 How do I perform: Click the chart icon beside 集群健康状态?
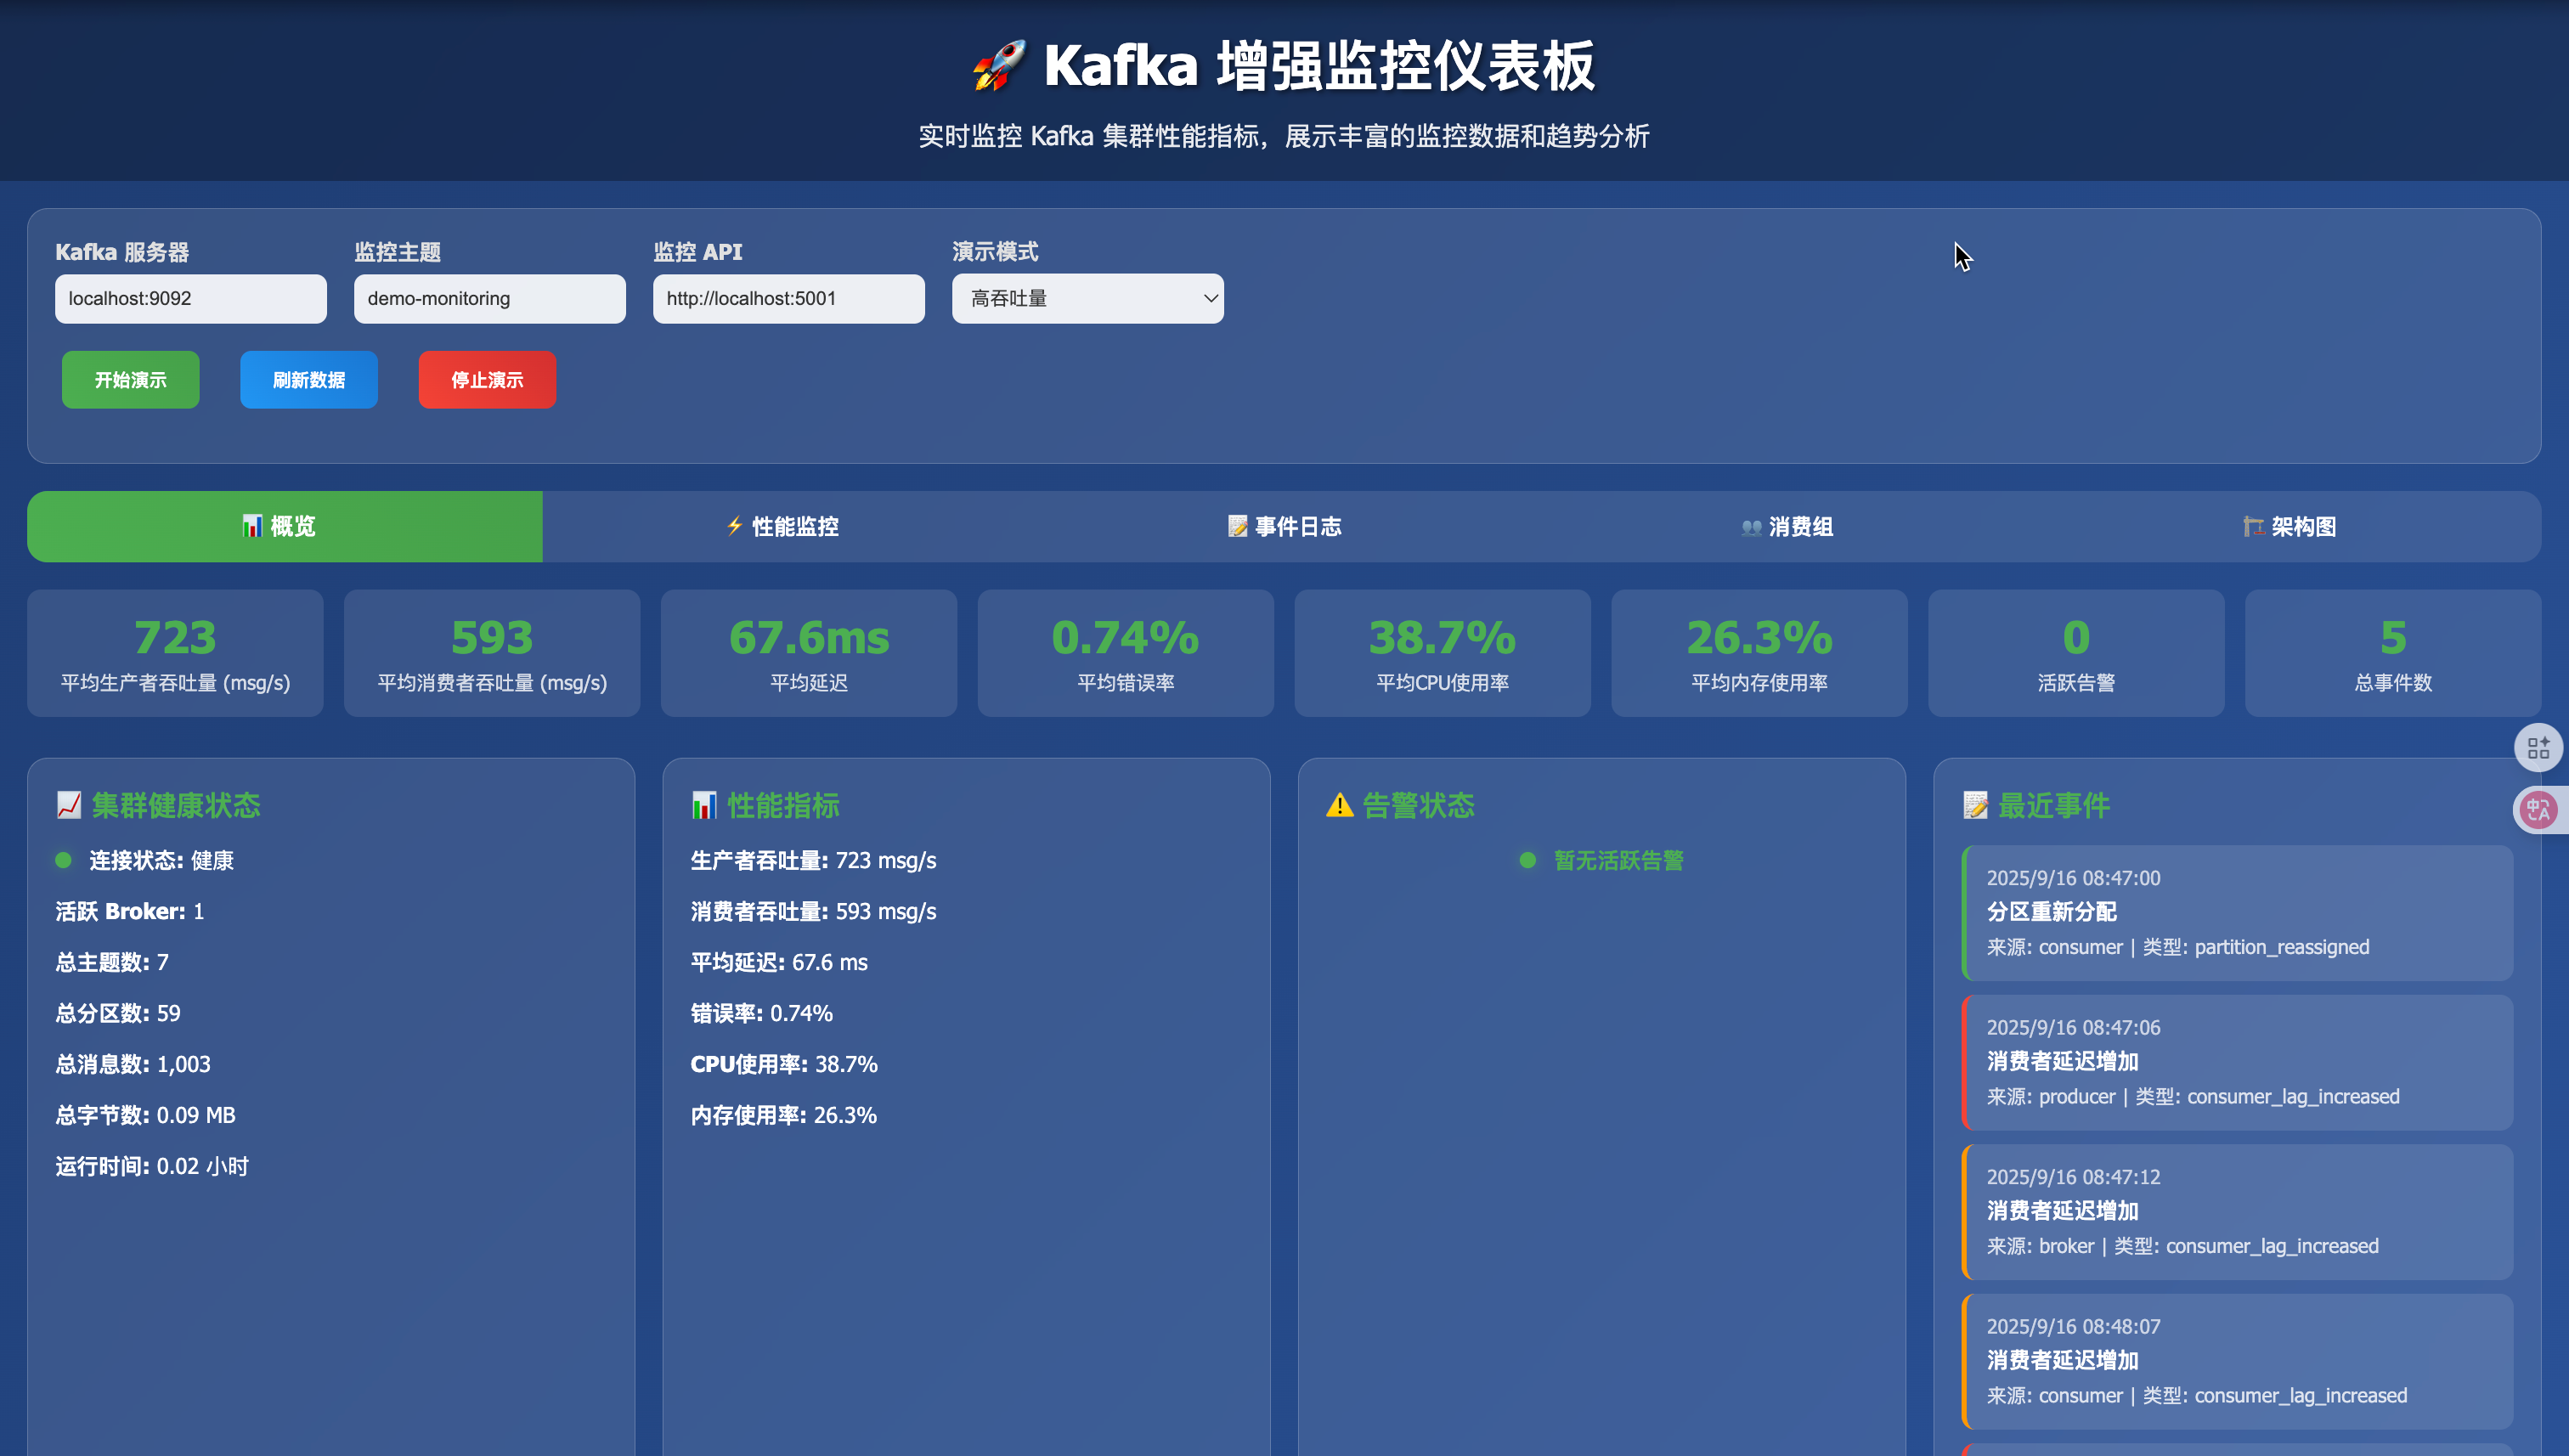pyautogui.click(x=69, y=805)
